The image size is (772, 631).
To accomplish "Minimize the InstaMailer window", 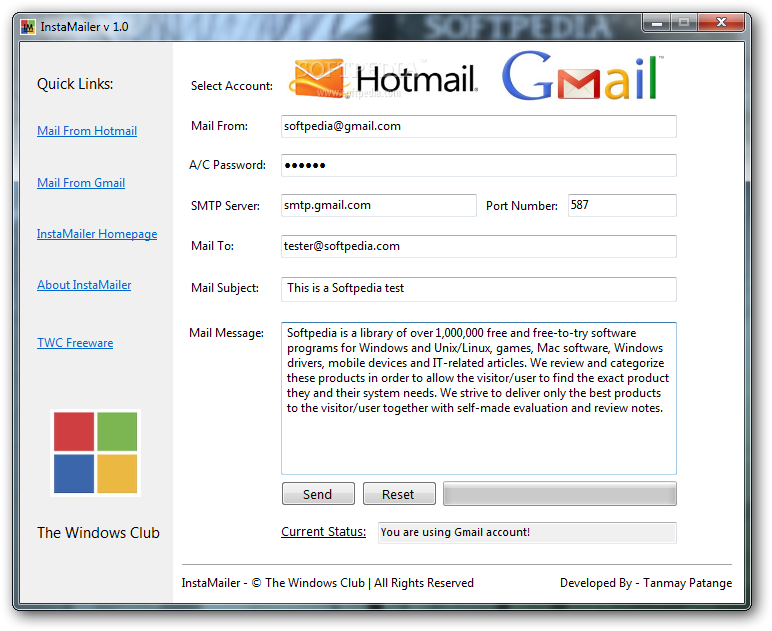I will (656, 23).
